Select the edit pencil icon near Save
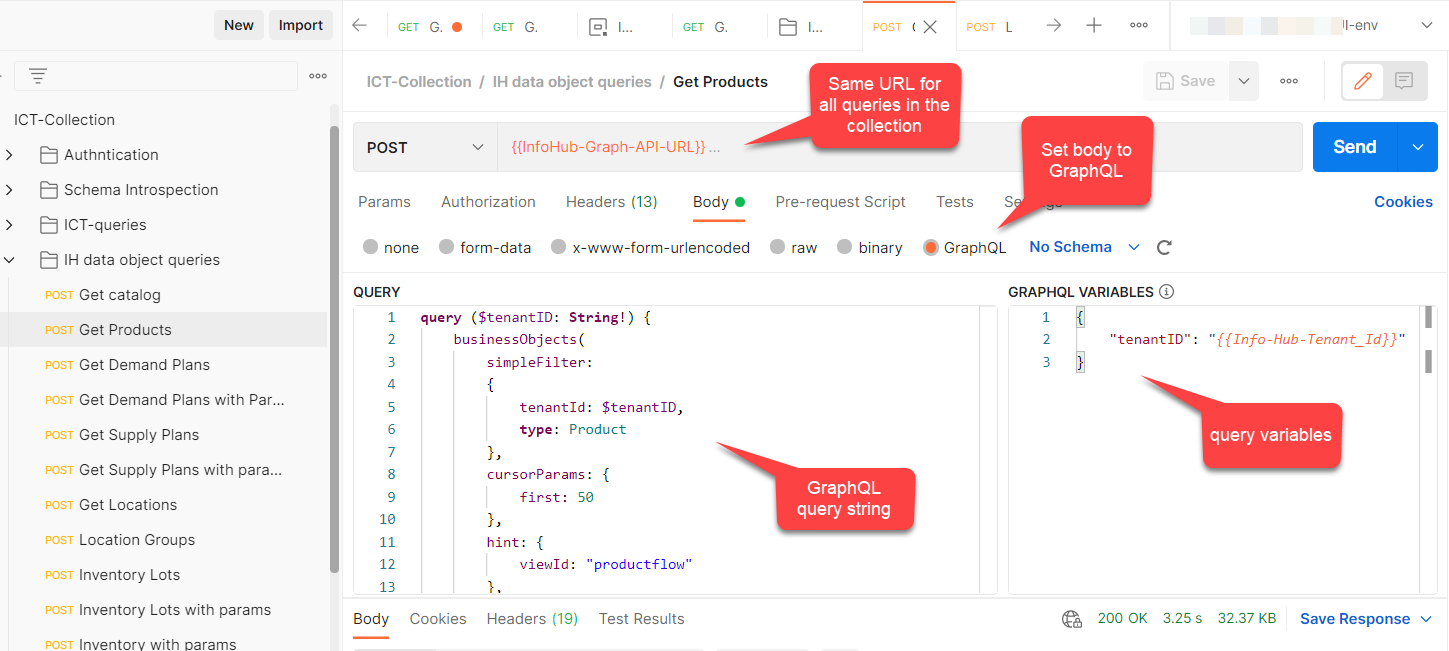The image size is (1449, 651). (x=1361, y=80)
